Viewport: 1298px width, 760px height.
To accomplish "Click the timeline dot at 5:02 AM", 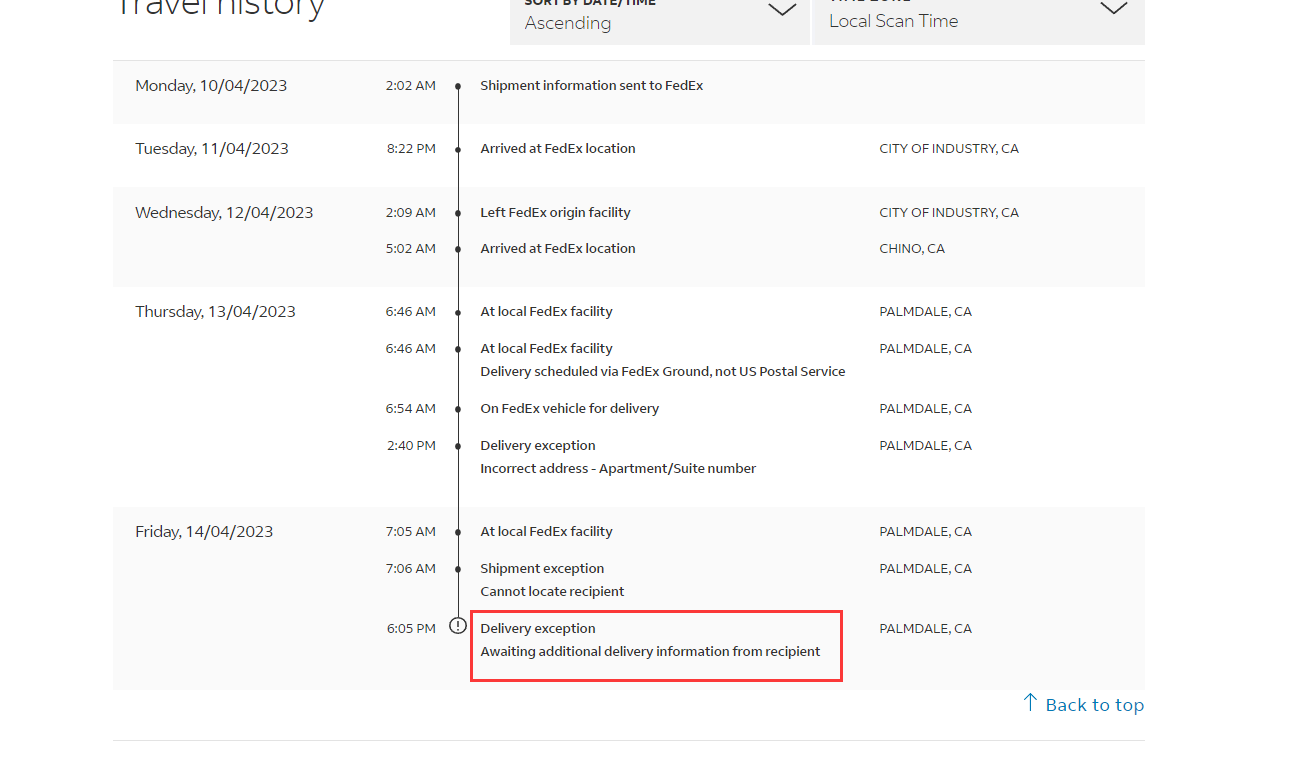I will [458, 249].
